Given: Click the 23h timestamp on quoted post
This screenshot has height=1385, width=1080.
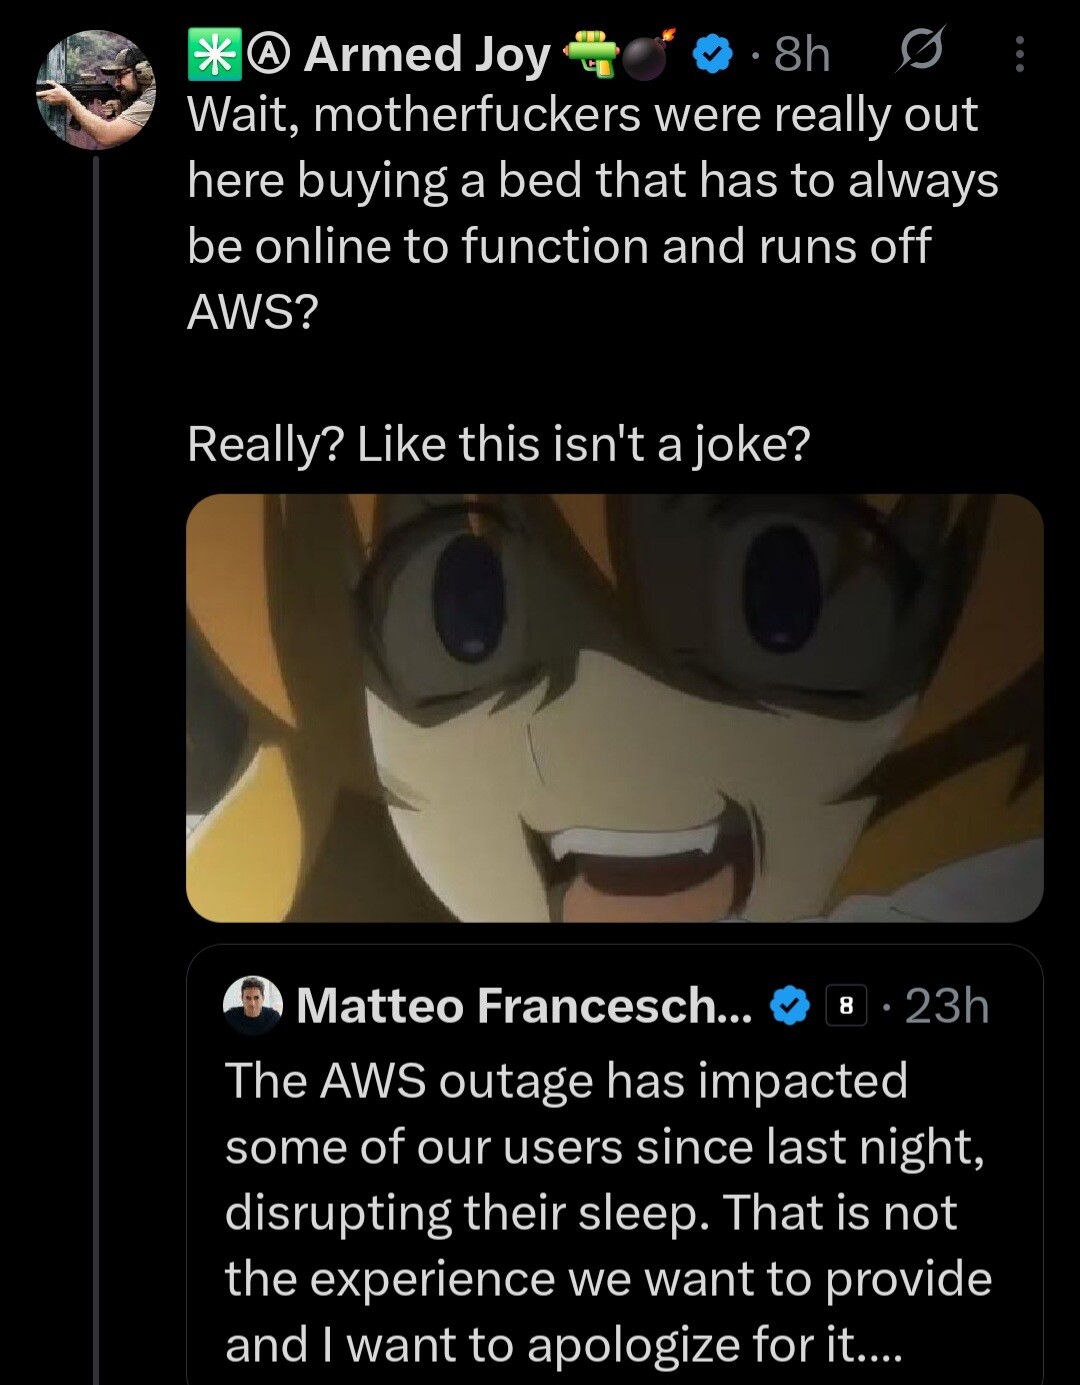Looking at the screenshot, I should click(x=947, y=1006).
